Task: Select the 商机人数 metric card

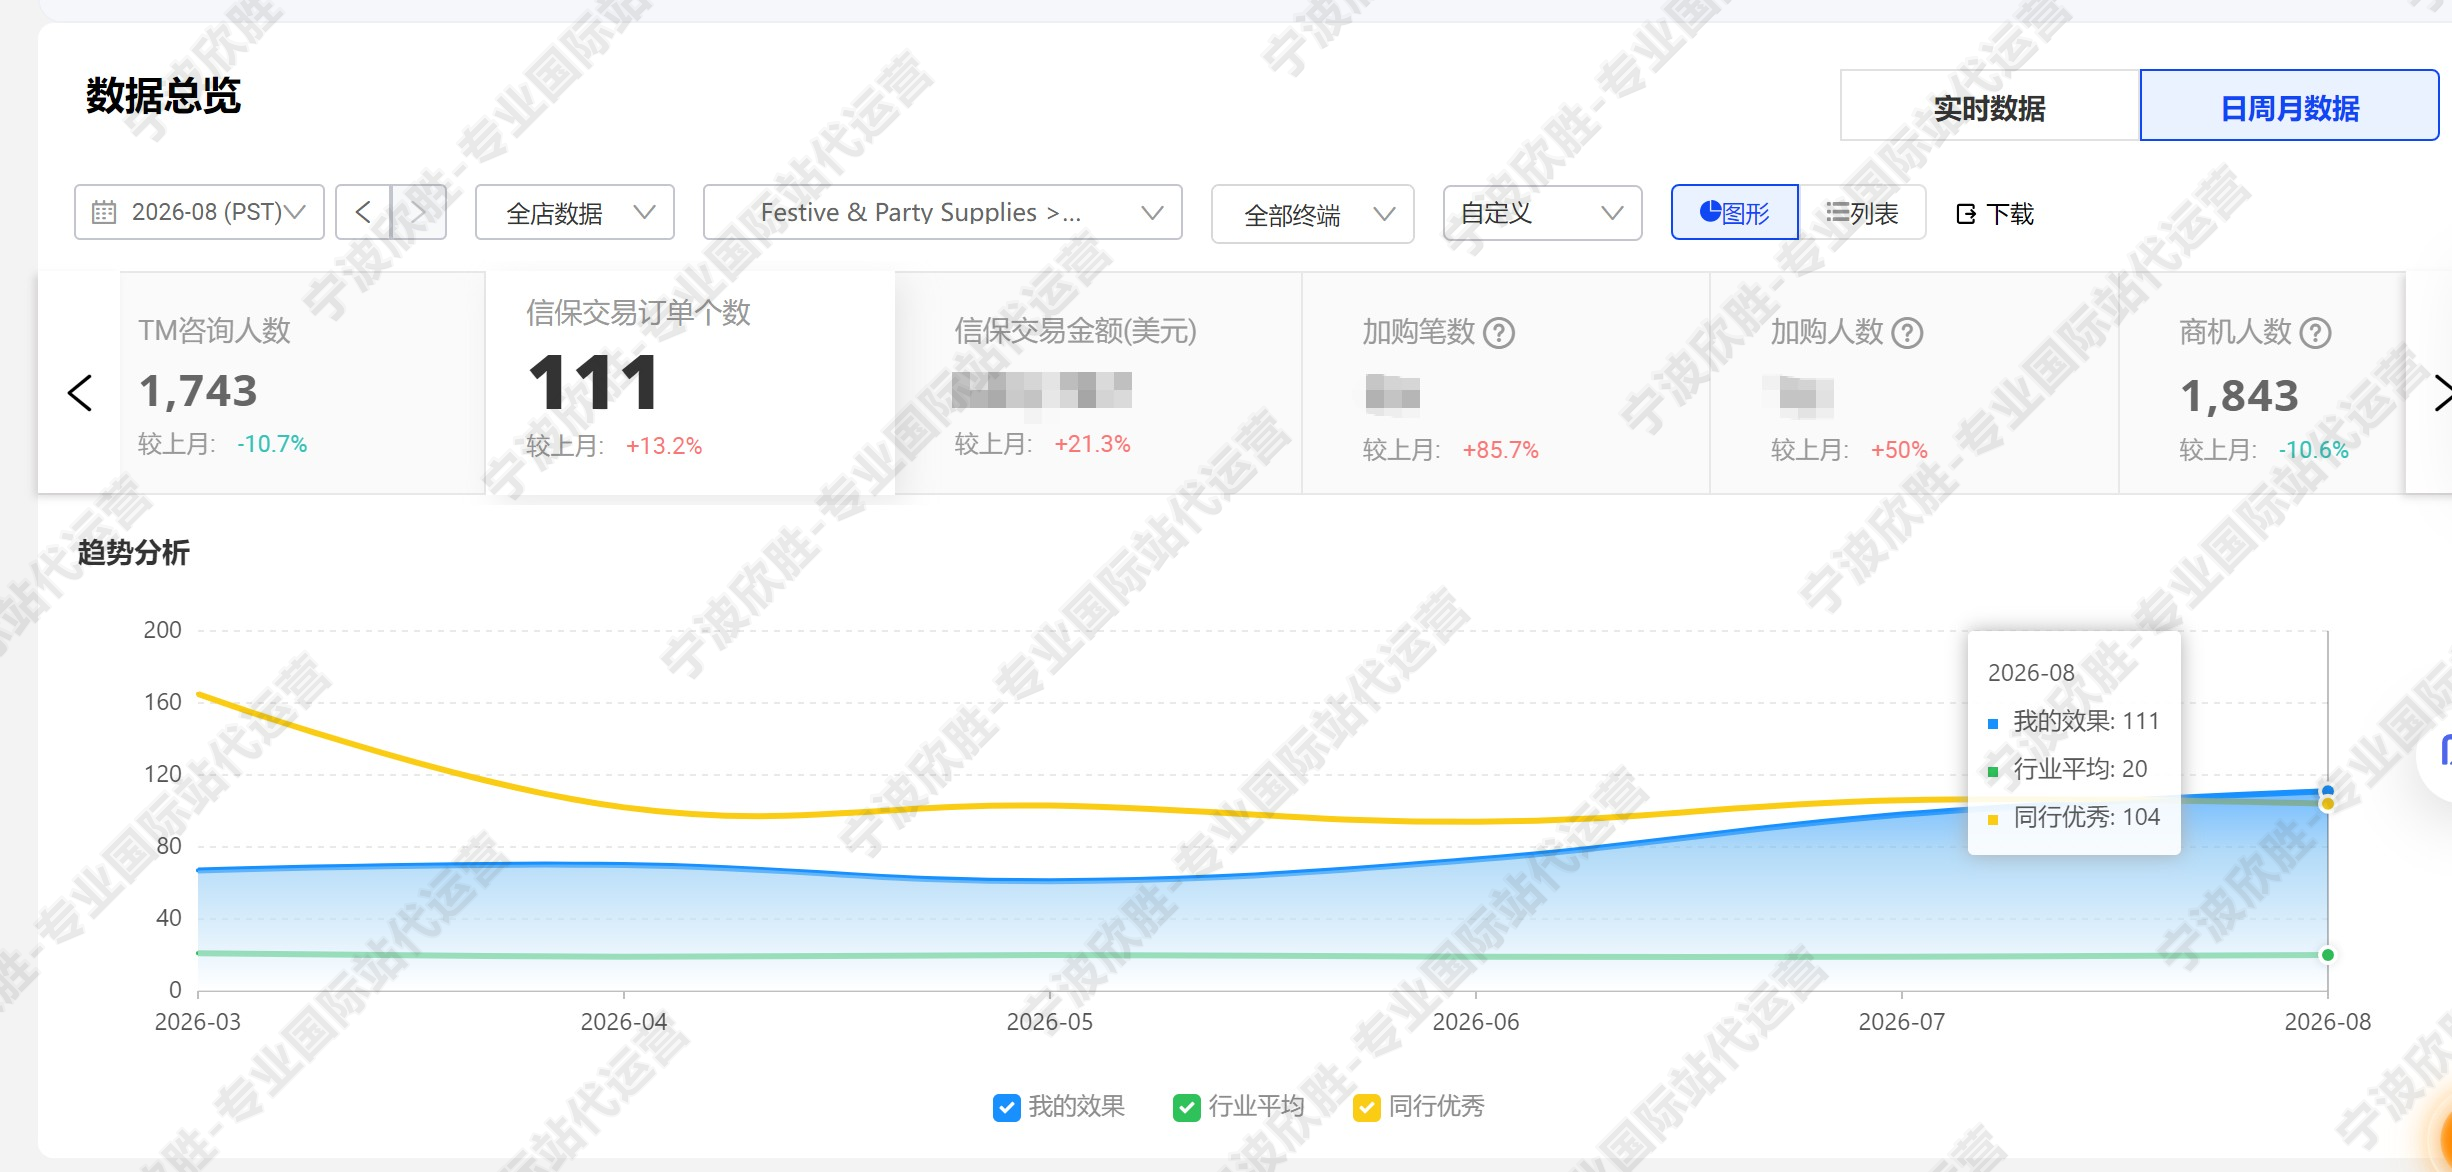Action: 2262,383
